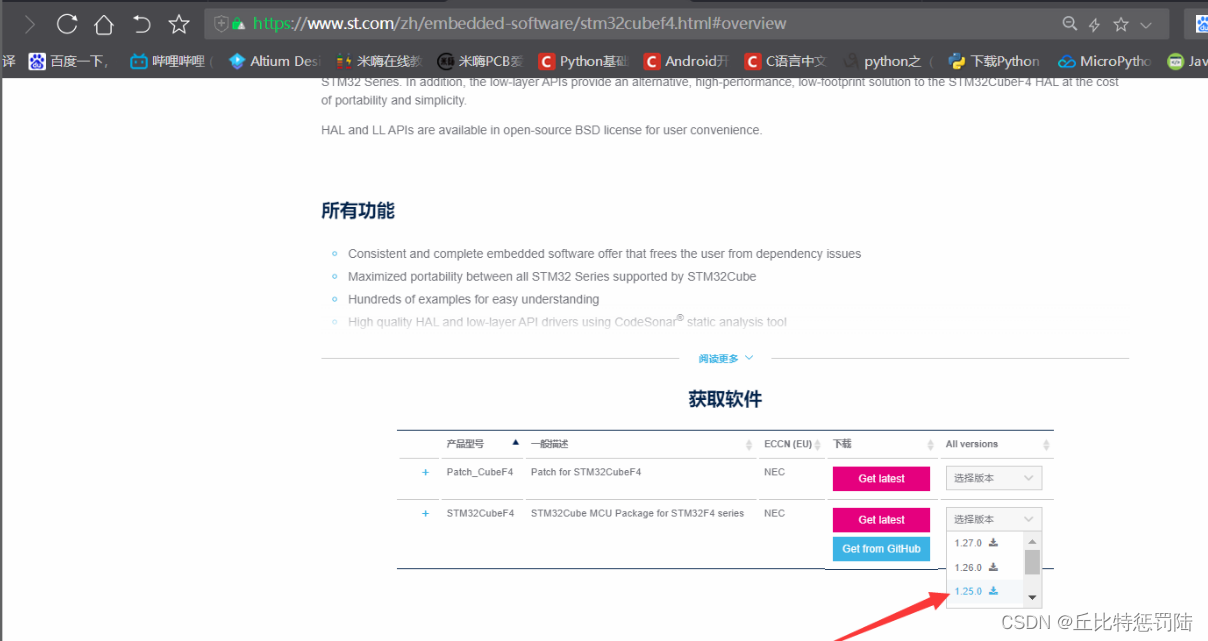The height and width of the screenshot is (641, 1208).
Task: Bookmark page with the star next to undo
Action: (x=179, y=23)
